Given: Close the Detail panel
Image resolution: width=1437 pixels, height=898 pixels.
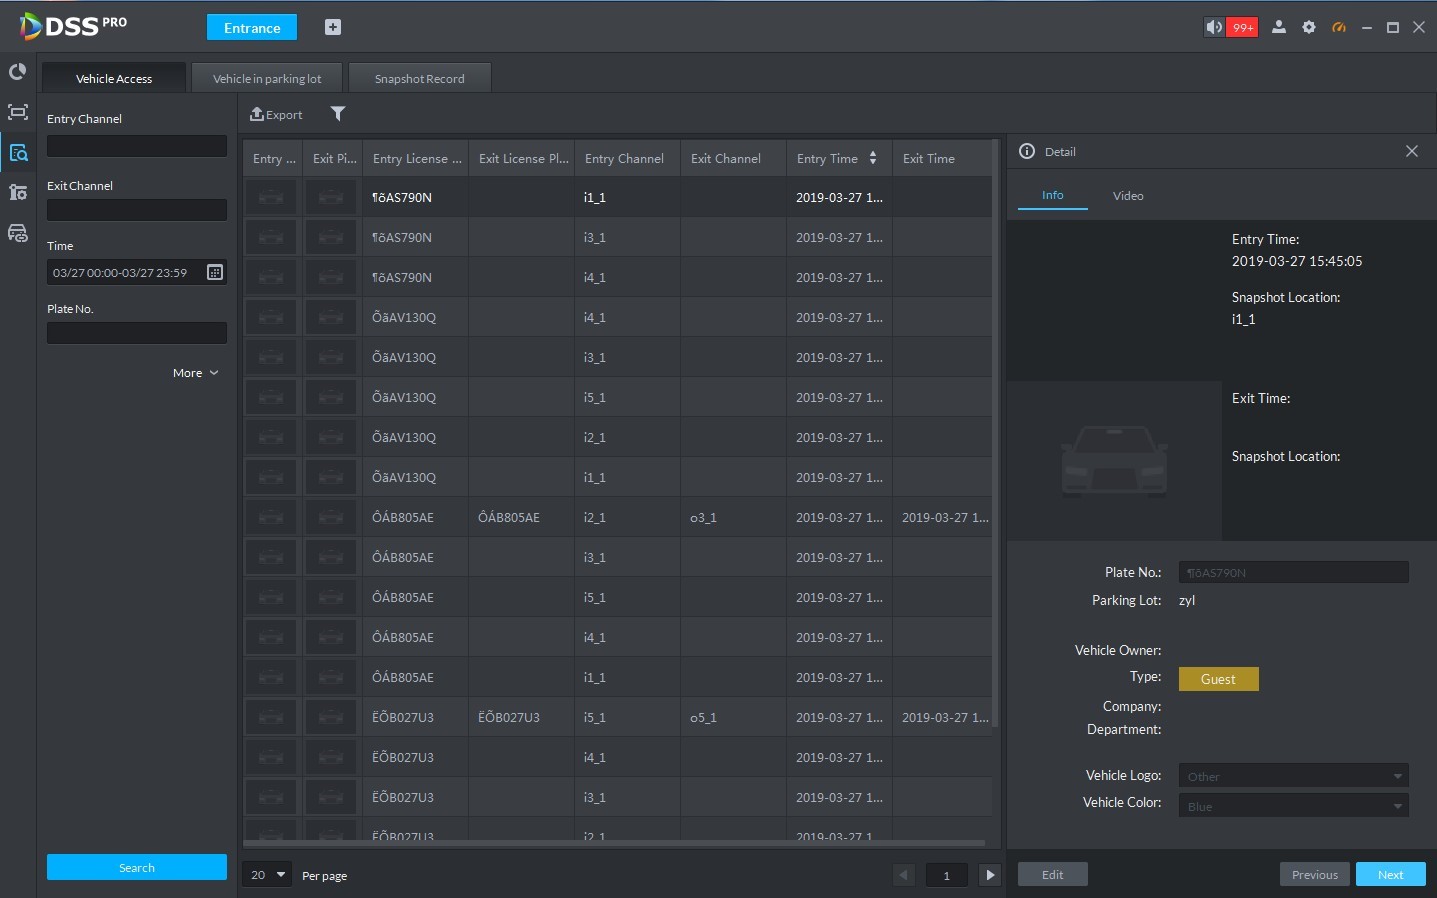Looking at the screenshot, I should [x=1412, y=151].
